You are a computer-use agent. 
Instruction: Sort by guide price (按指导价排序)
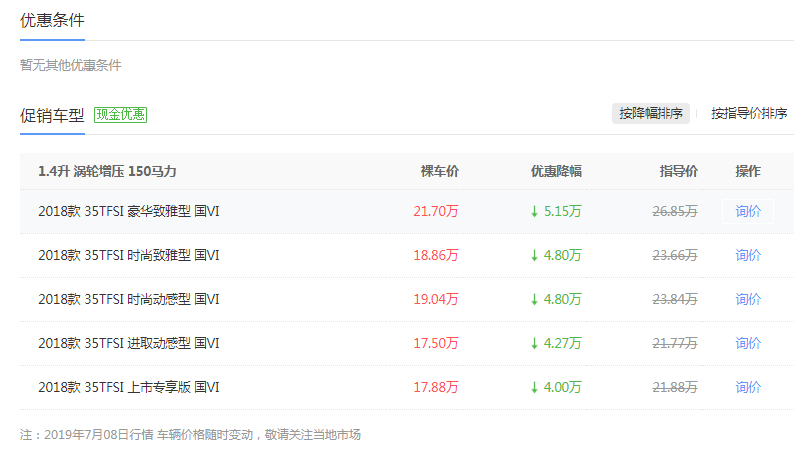749,113
